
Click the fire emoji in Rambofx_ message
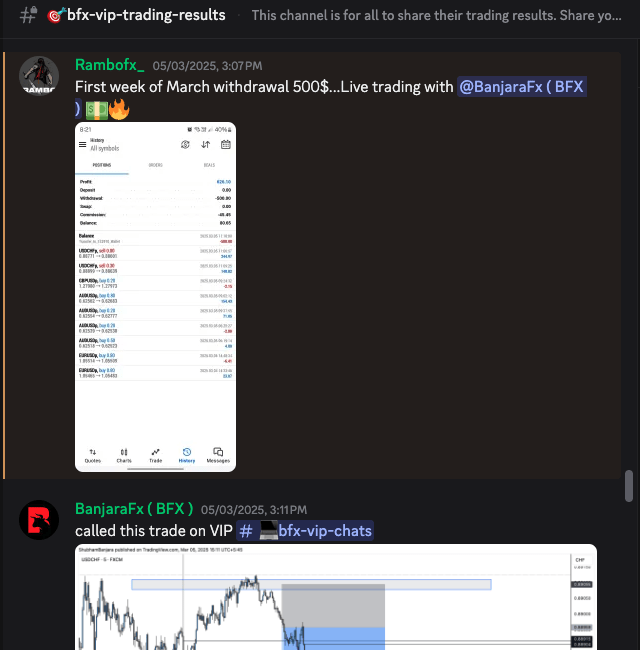(x=119, y=109)
